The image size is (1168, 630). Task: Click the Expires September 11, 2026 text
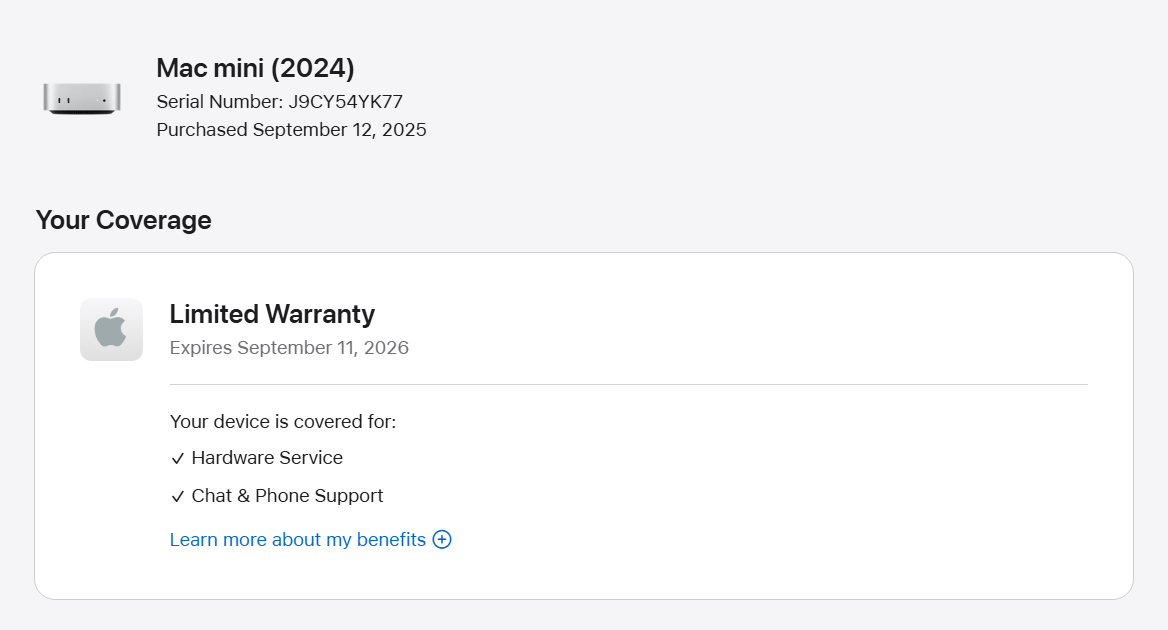289,348
